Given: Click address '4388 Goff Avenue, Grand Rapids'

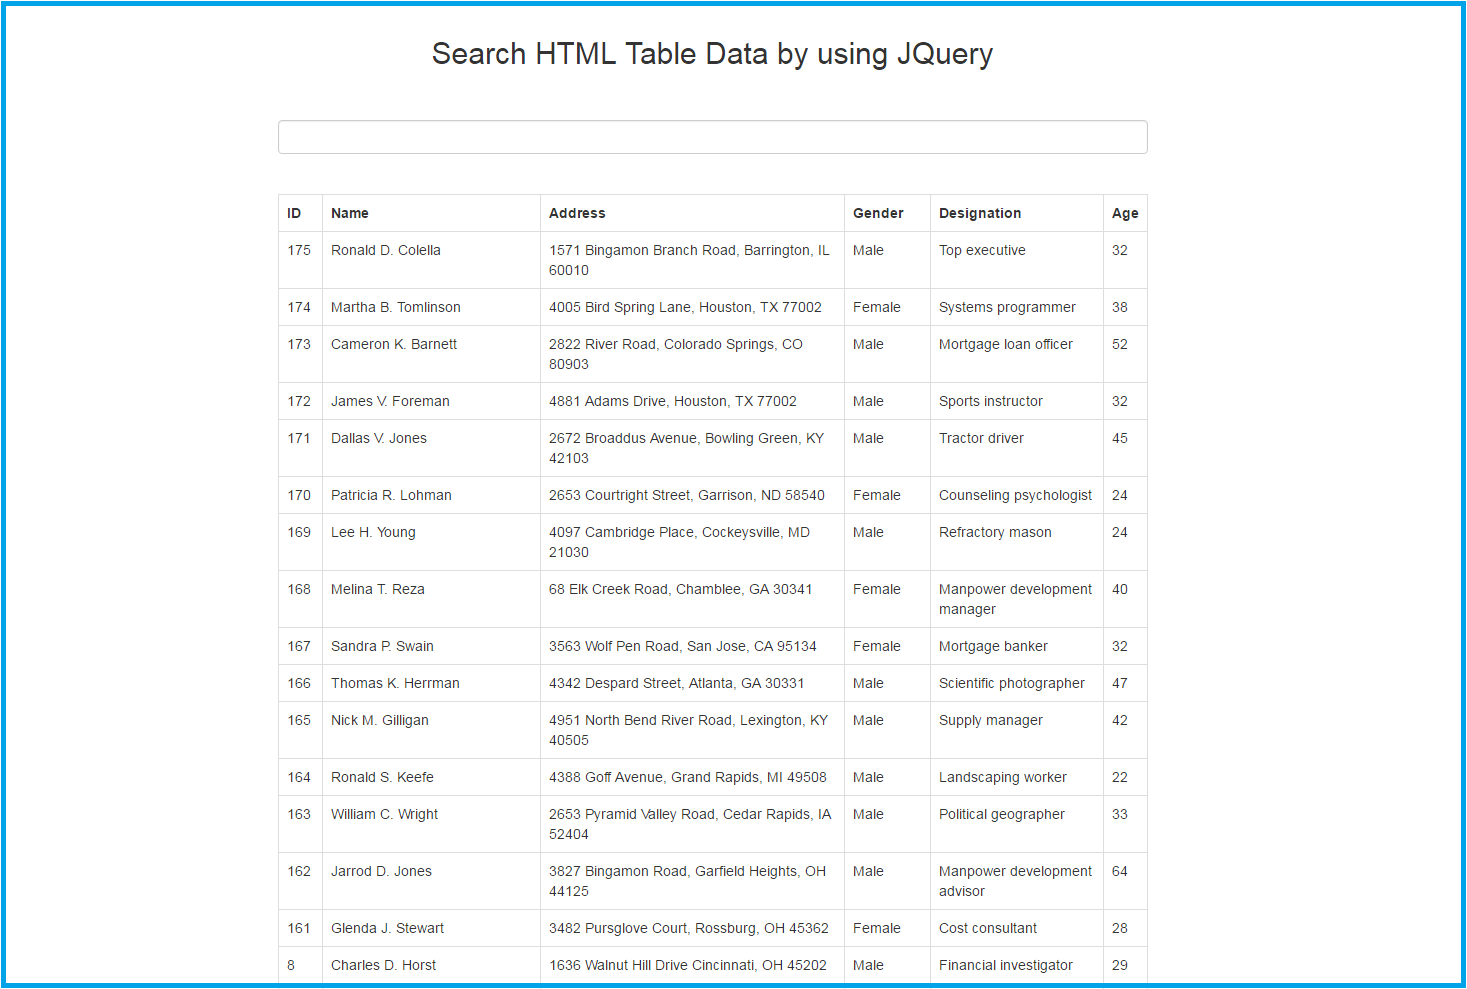Looking at the screenshot, I should [688, 777].
